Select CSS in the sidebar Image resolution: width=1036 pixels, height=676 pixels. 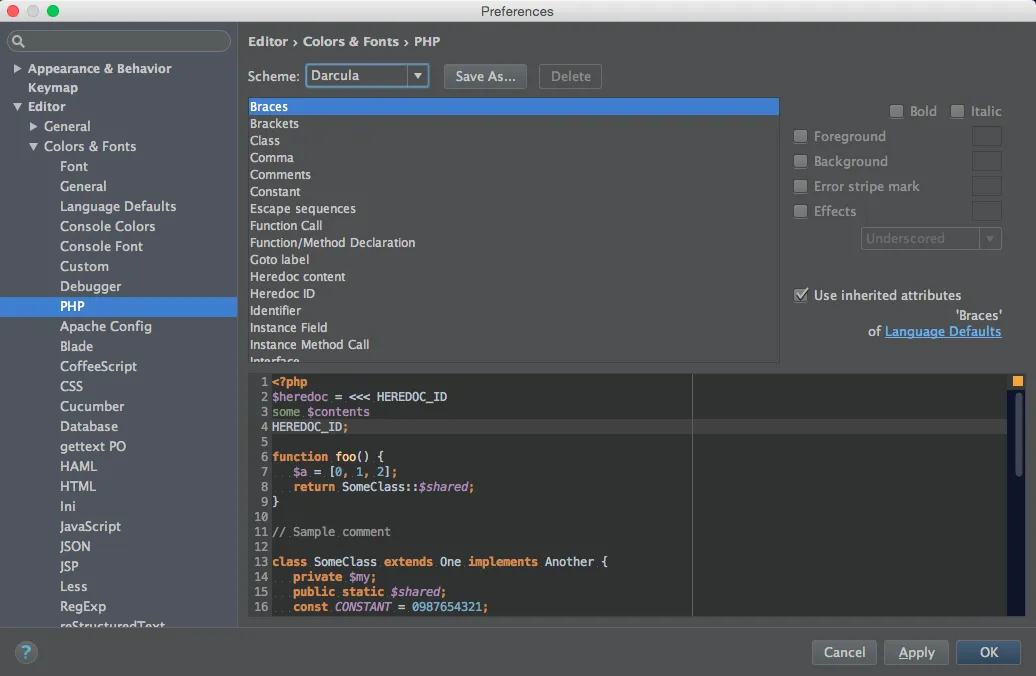click(71, 386)
